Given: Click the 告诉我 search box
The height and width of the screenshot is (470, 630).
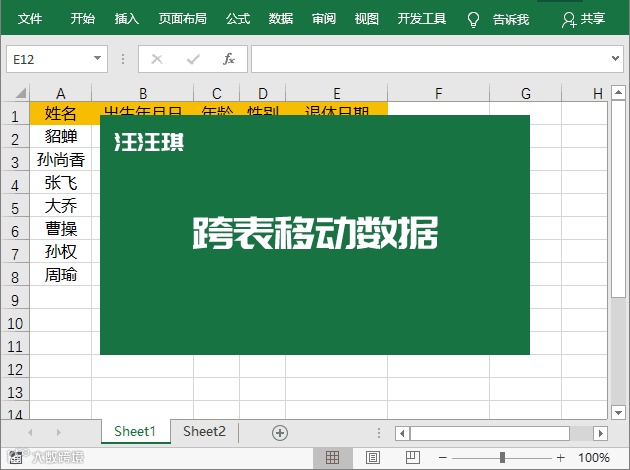Looking at the screenshot, I should coord(511,19).
